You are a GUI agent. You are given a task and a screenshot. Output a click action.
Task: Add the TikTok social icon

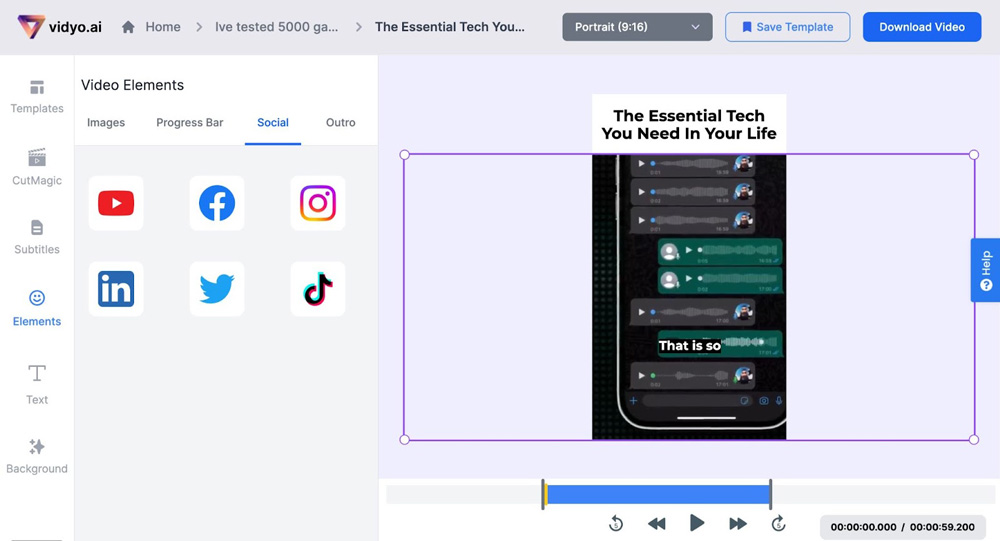[x=318, y=289]
